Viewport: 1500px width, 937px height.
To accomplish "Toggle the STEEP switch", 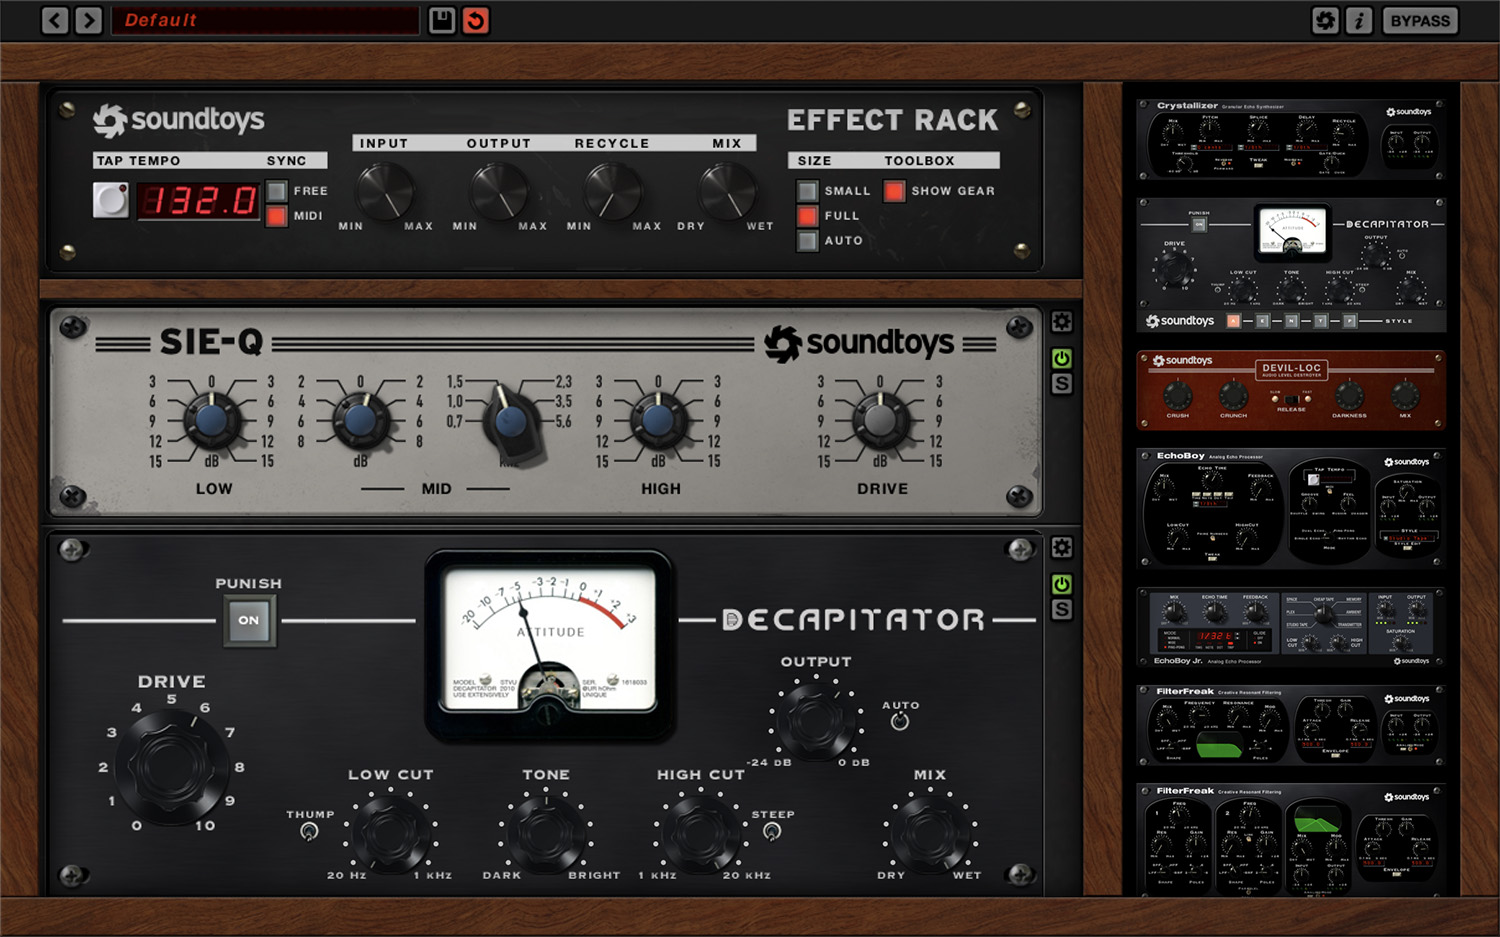I will point(772,832).
